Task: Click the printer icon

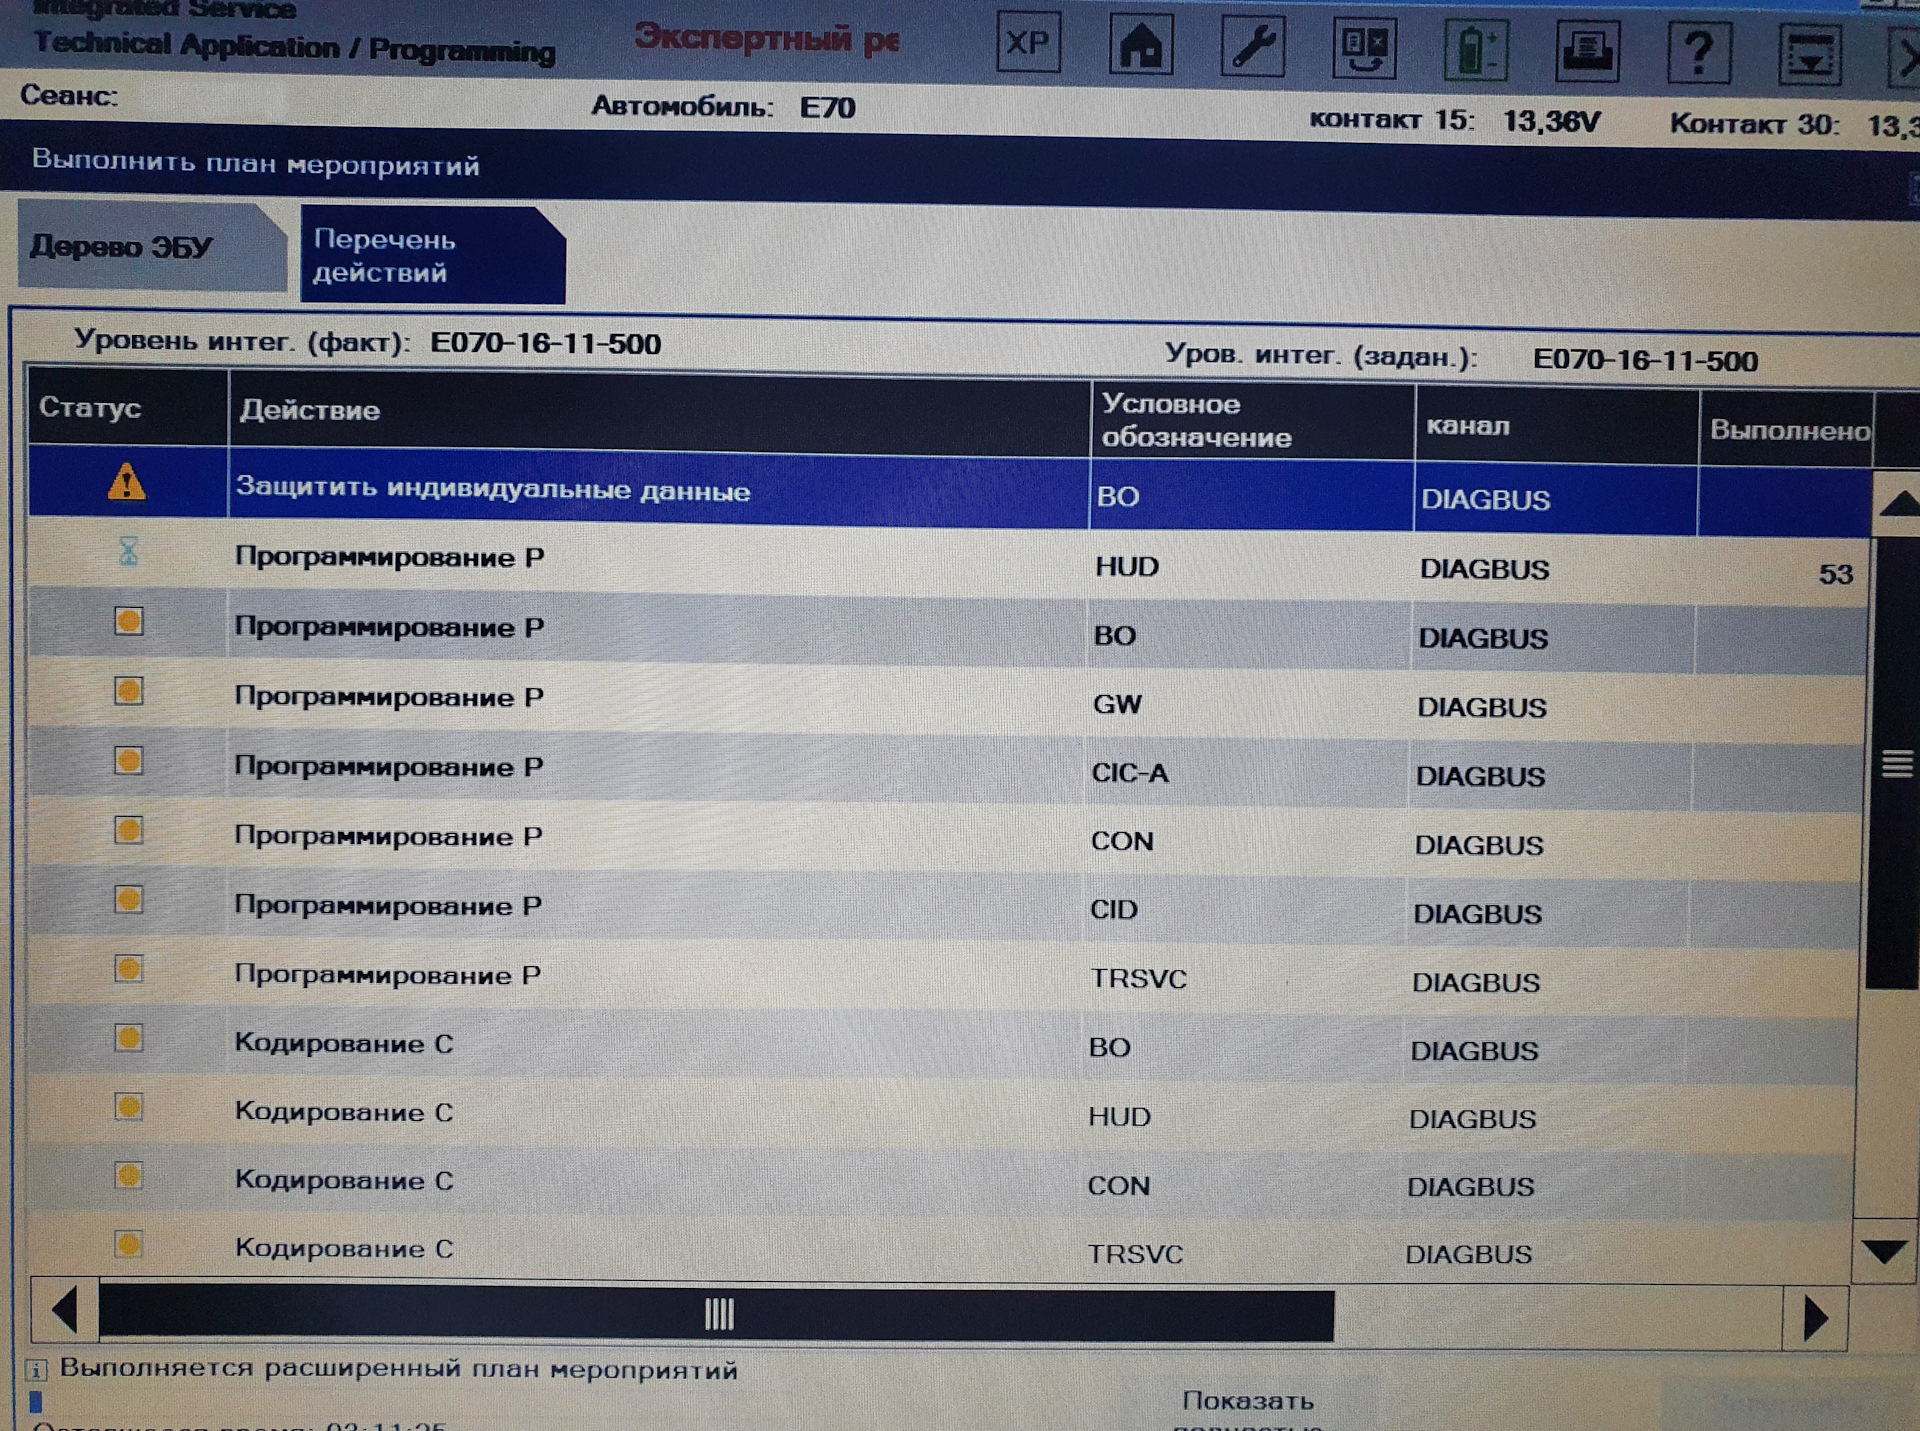Action: pyautogui.click(x=1587, y=52)
